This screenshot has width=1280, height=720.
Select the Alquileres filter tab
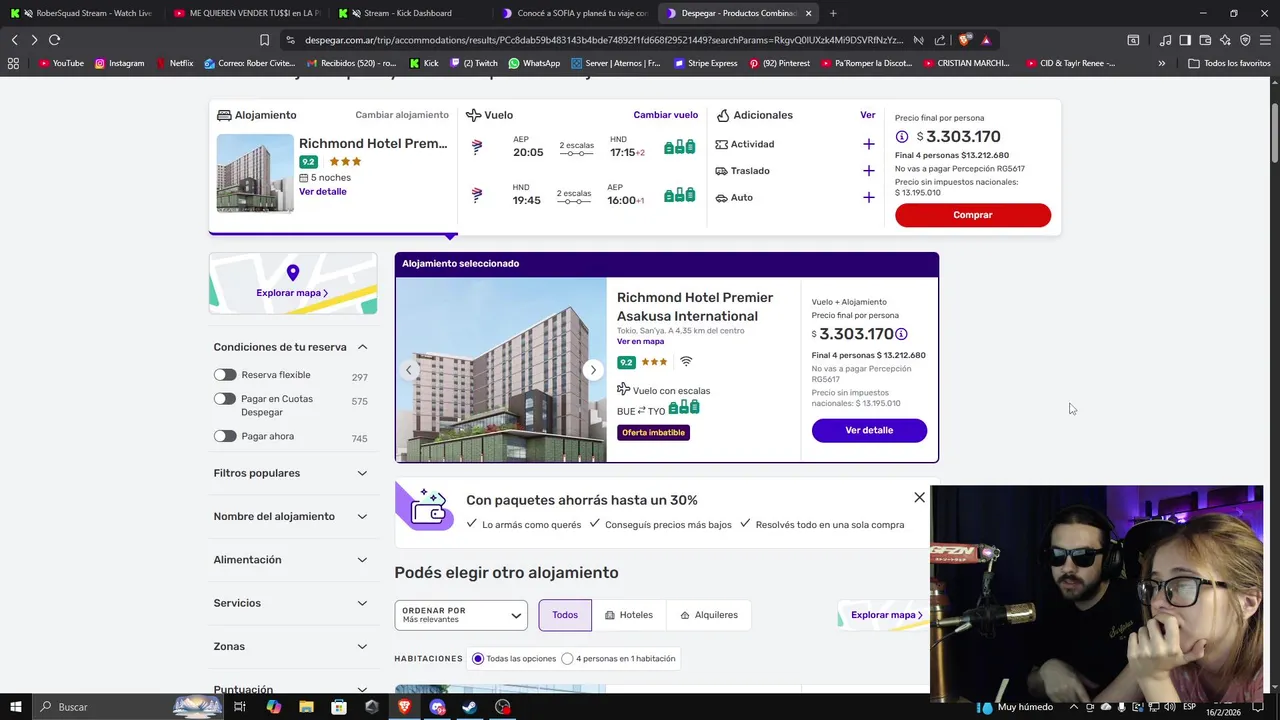click(x=709, y=615)
